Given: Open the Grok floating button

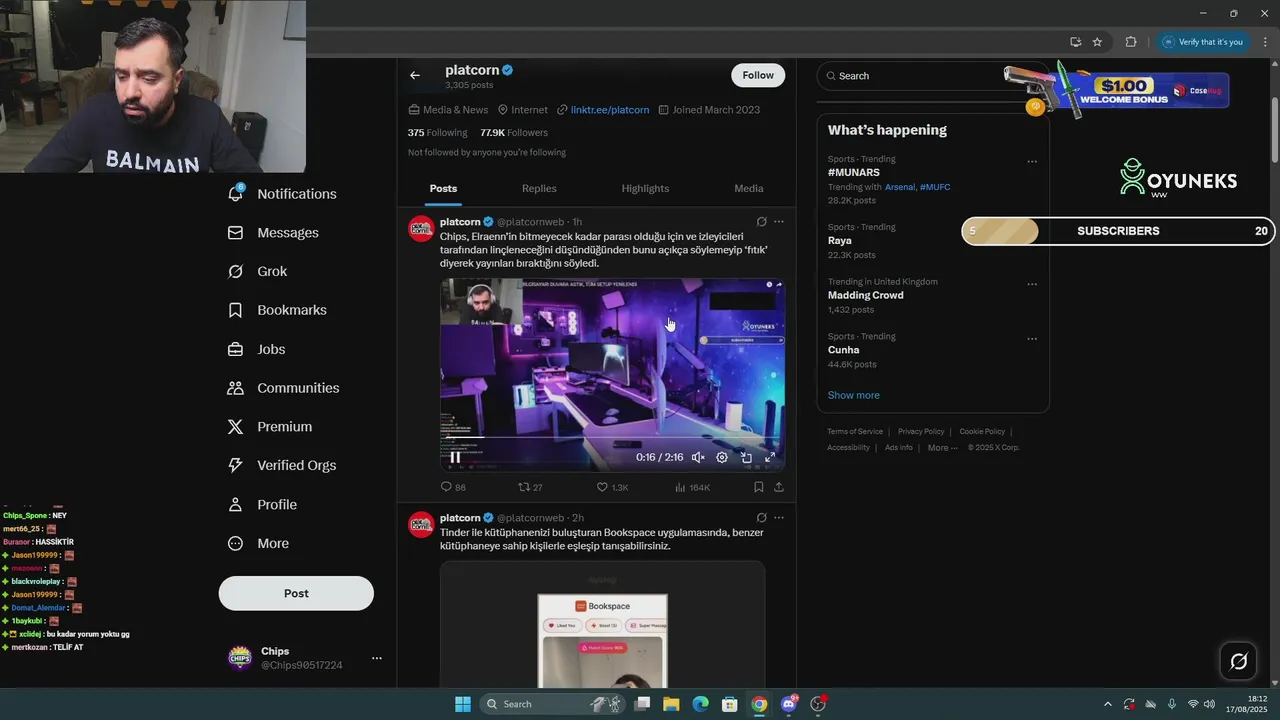Looking at the screenshot, I should coord(1239,661).
